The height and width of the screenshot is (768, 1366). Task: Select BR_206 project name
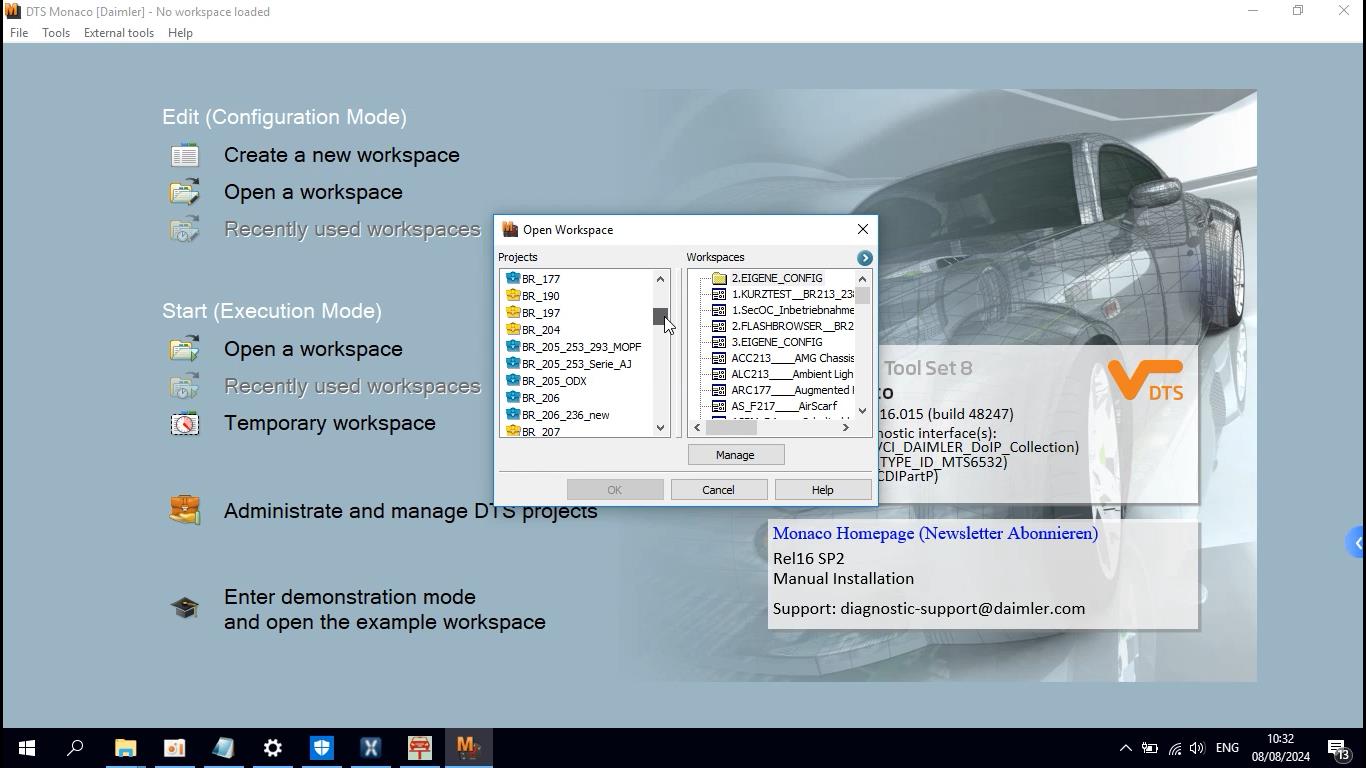click(540, 398)
